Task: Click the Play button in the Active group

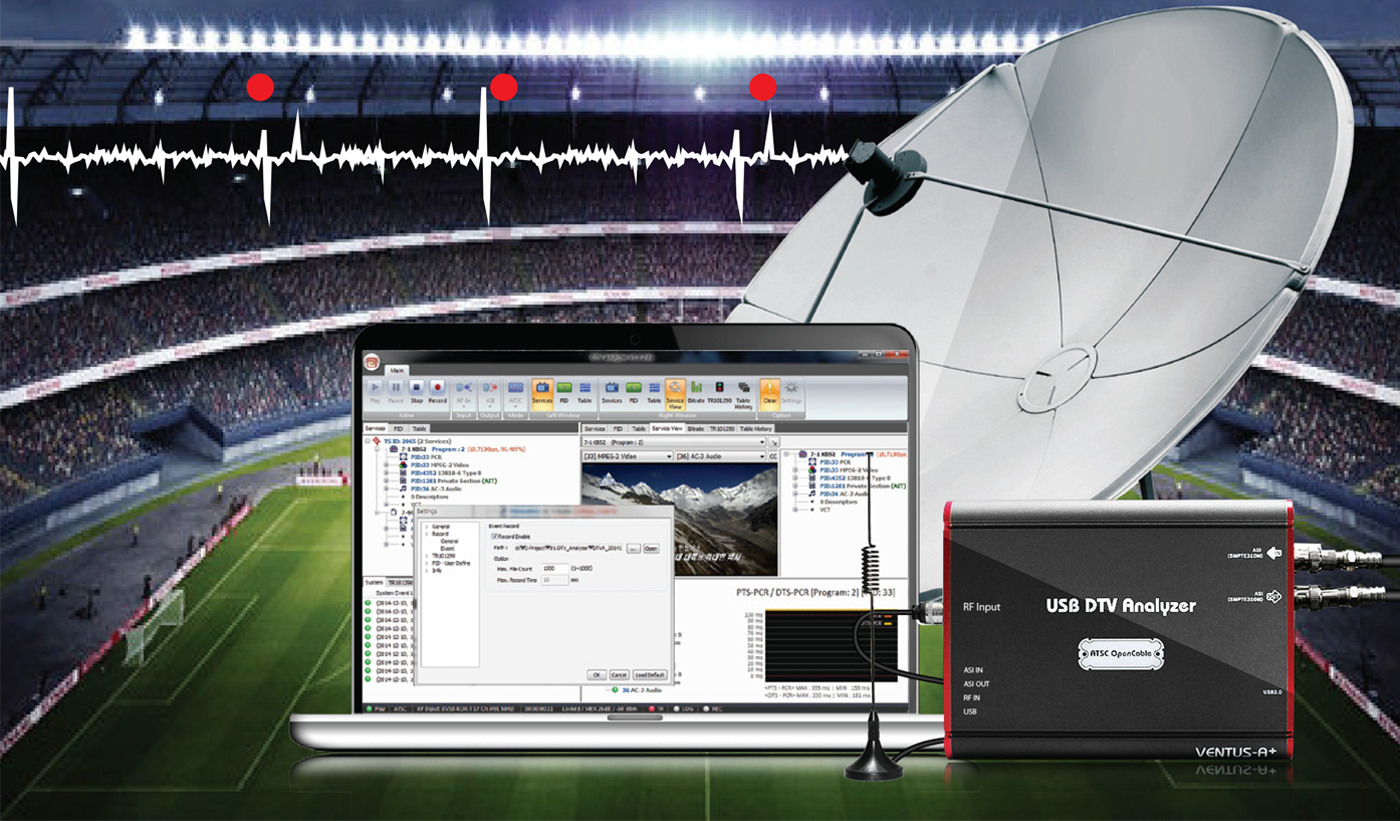Action: pyautogui.click(x=375, y=392)
